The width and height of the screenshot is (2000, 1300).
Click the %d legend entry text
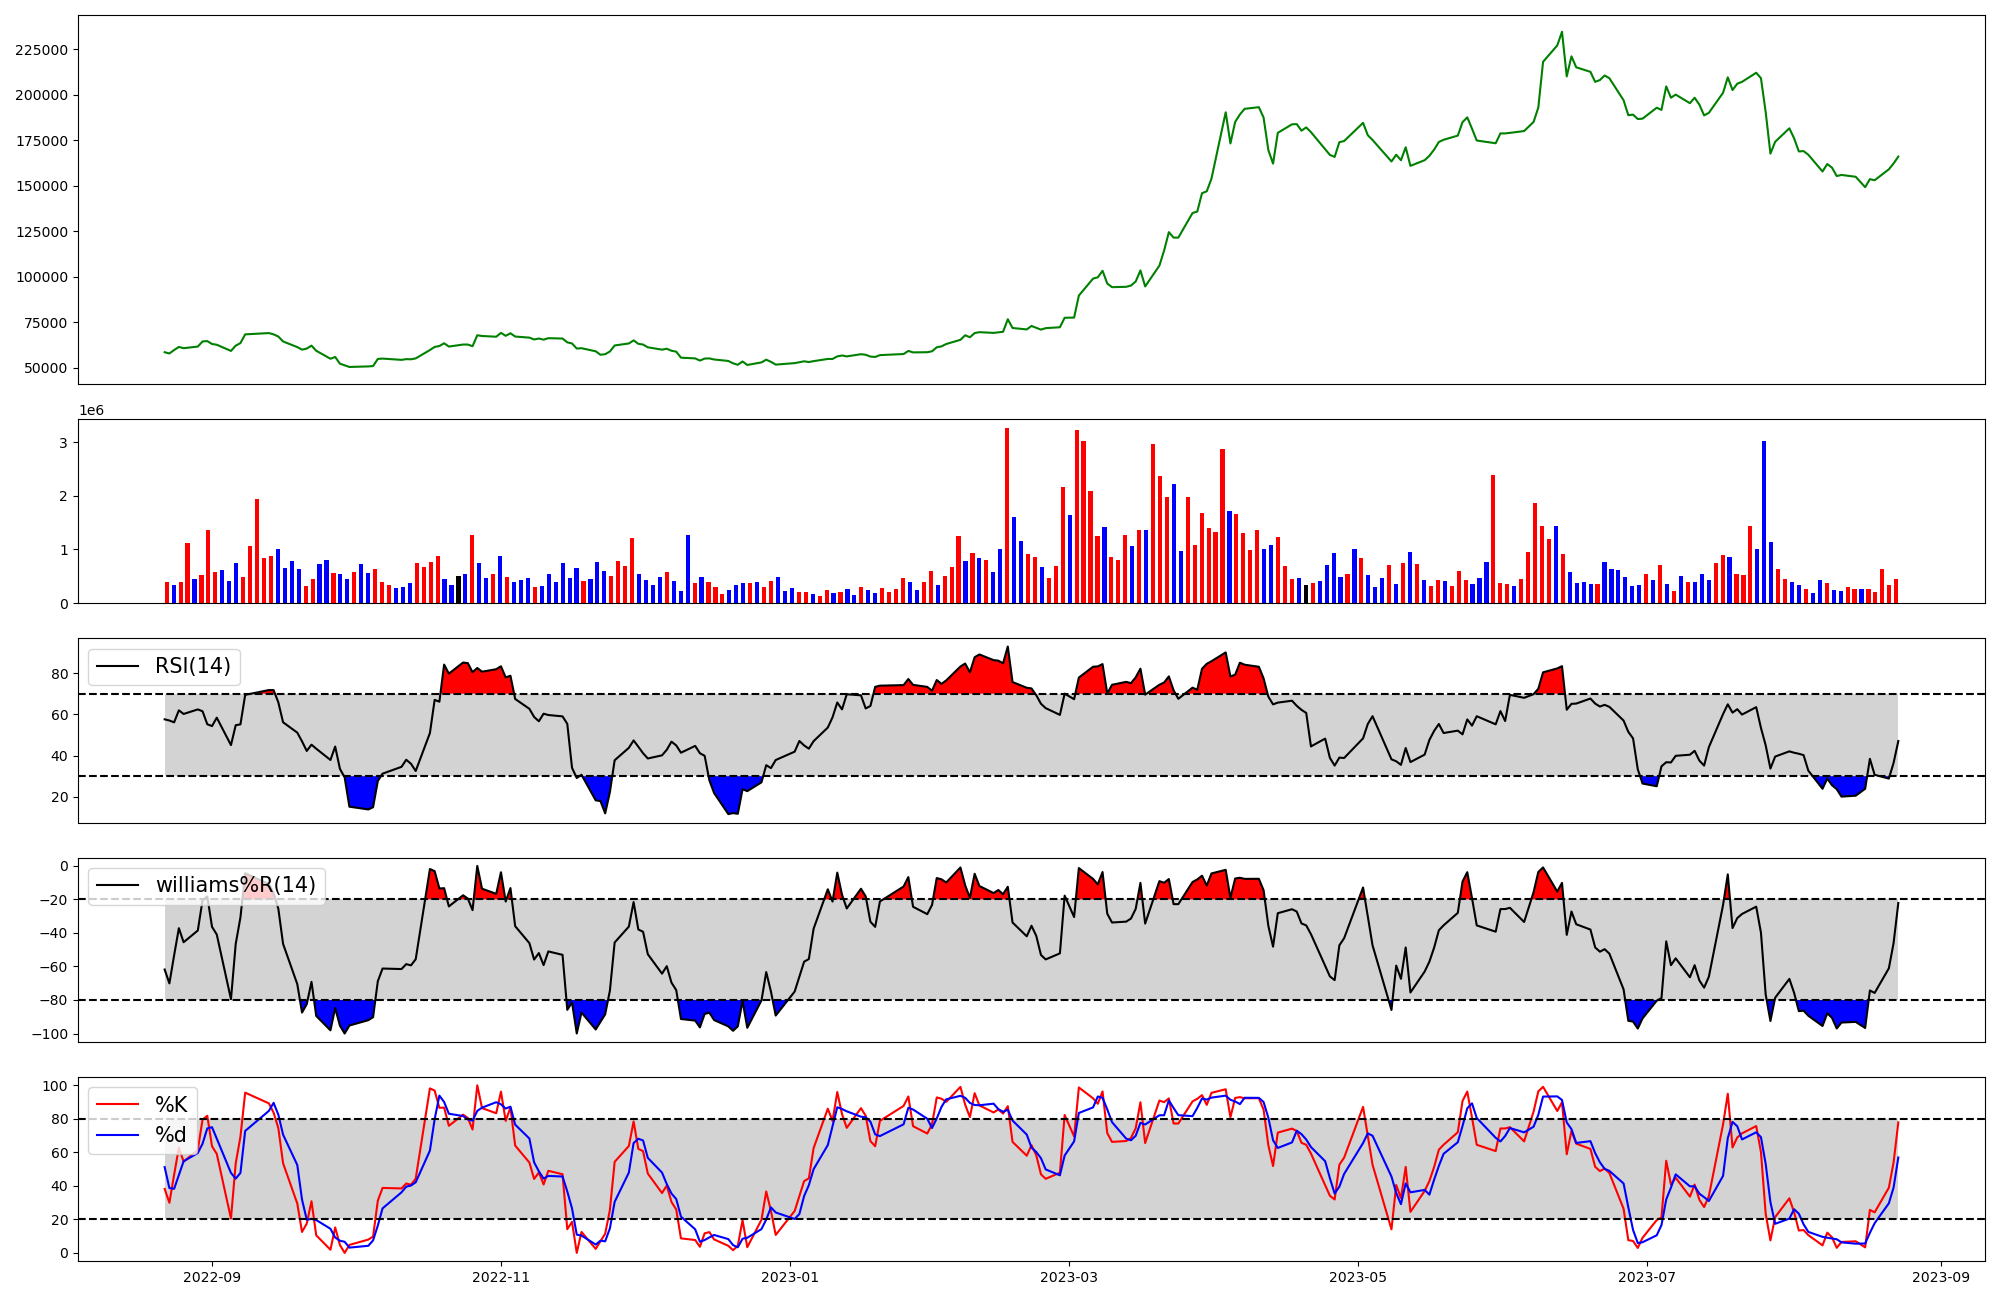(x=171, y=1135)
